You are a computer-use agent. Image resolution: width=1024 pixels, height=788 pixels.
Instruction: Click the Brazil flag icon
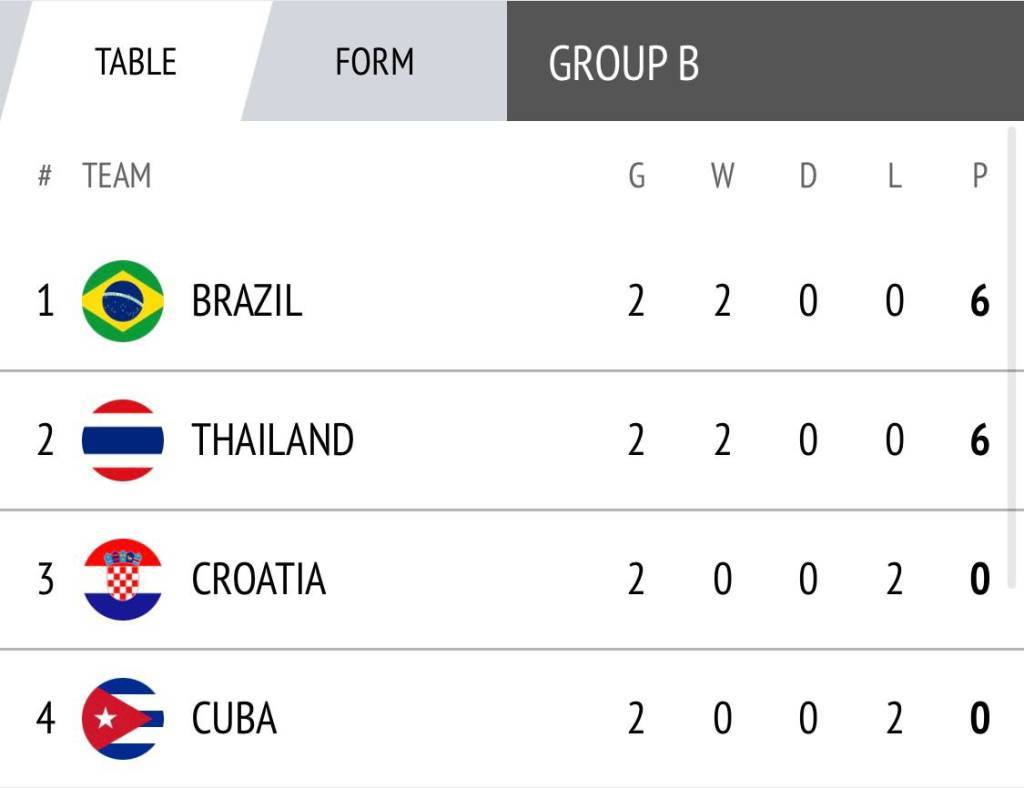[x=122, y=300]
